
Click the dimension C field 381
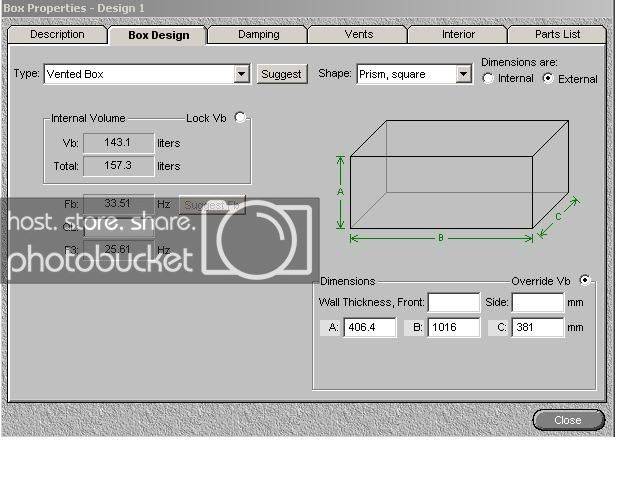click(x=538, y=327)
